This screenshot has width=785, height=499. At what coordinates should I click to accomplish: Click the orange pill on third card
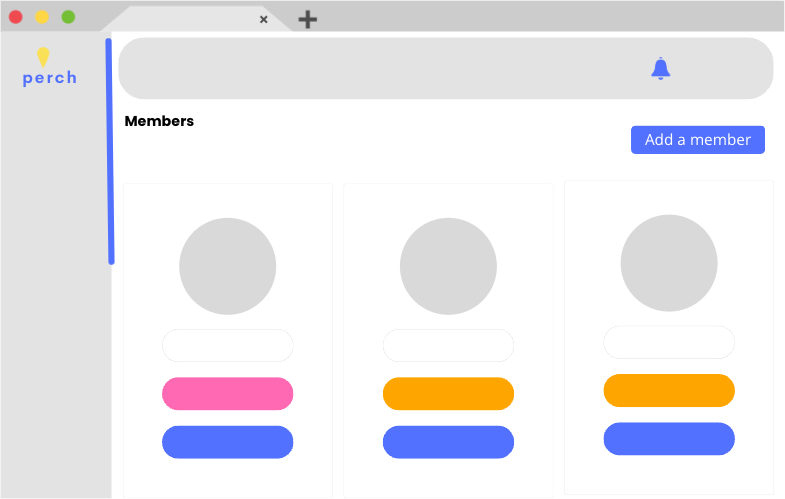(x=669, y=390)
